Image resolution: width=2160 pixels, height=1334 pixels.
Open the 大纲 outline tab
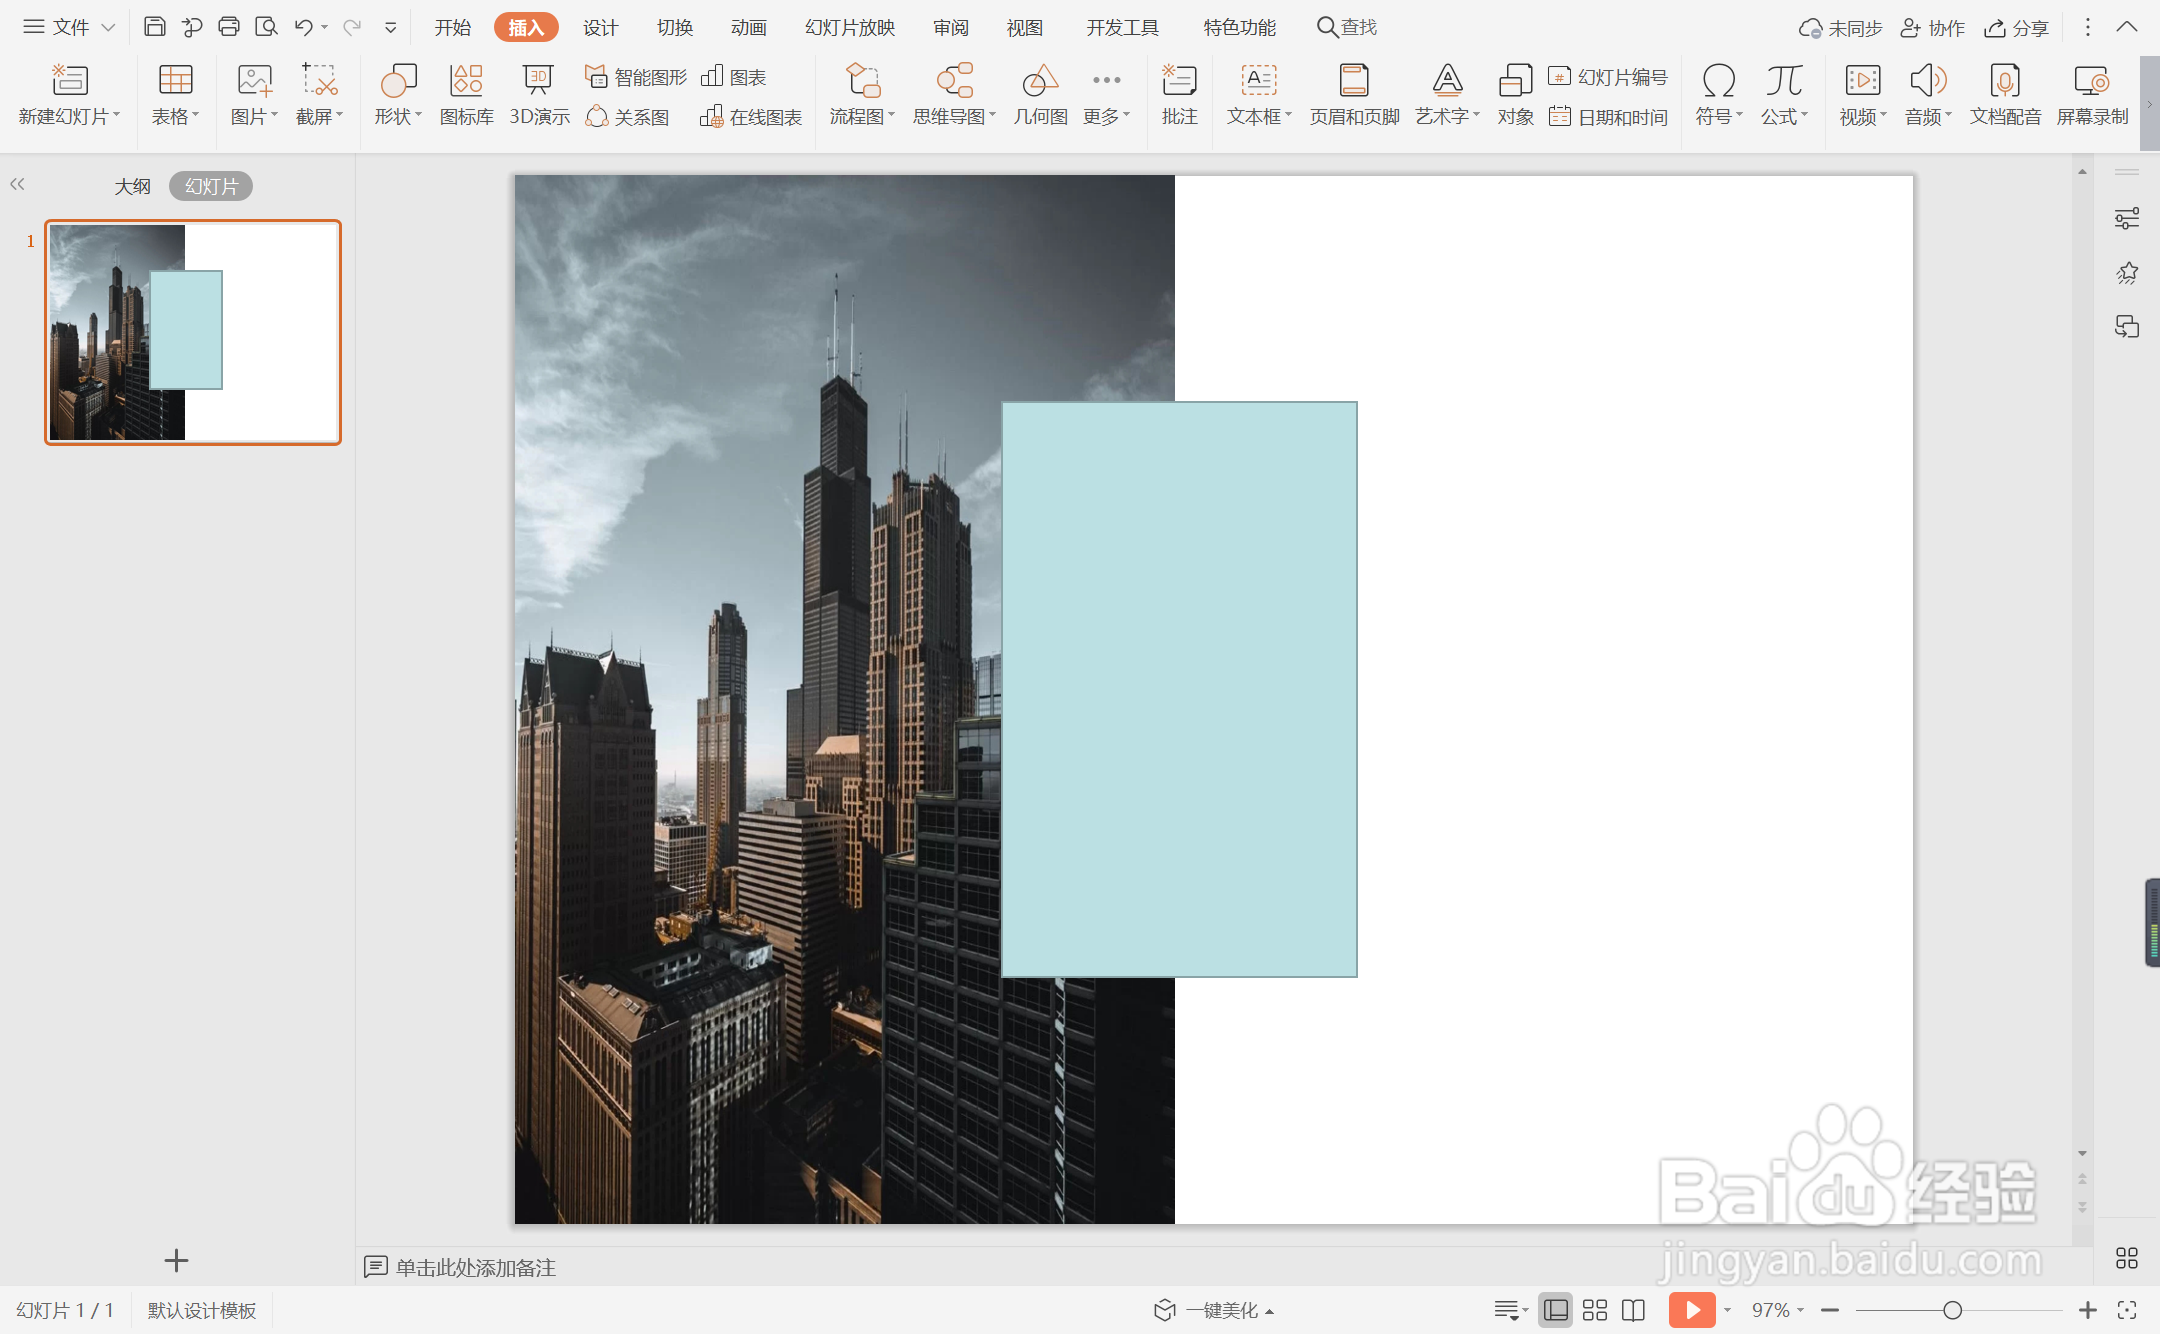pos(132,186)
